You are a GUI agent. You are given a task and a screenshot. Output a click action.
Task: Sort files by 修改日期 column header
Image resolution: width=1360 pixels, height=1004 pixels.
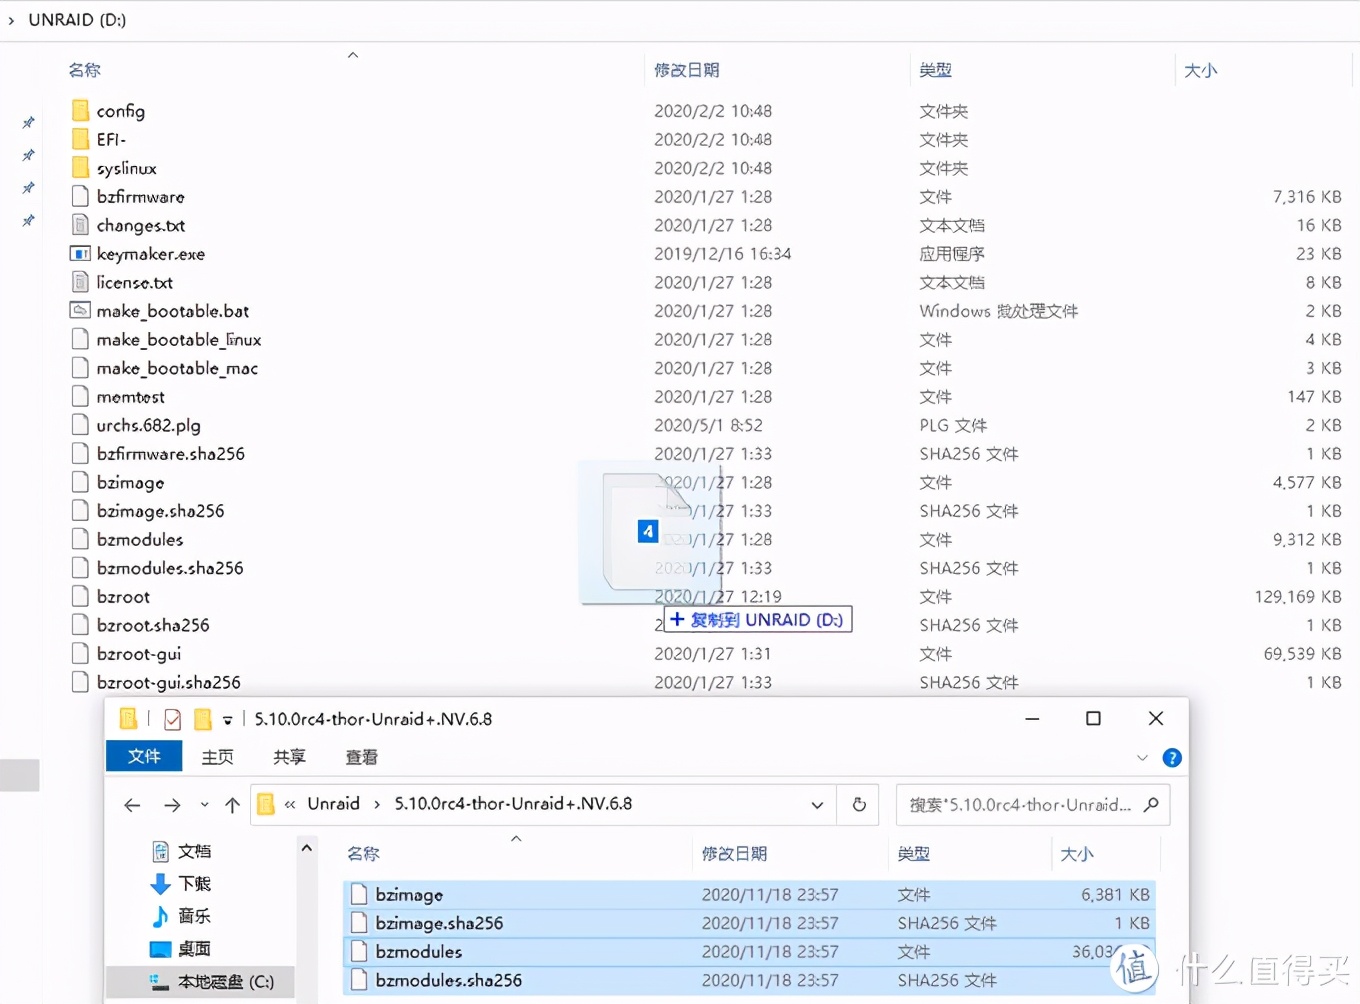click(x=687, y=69)
